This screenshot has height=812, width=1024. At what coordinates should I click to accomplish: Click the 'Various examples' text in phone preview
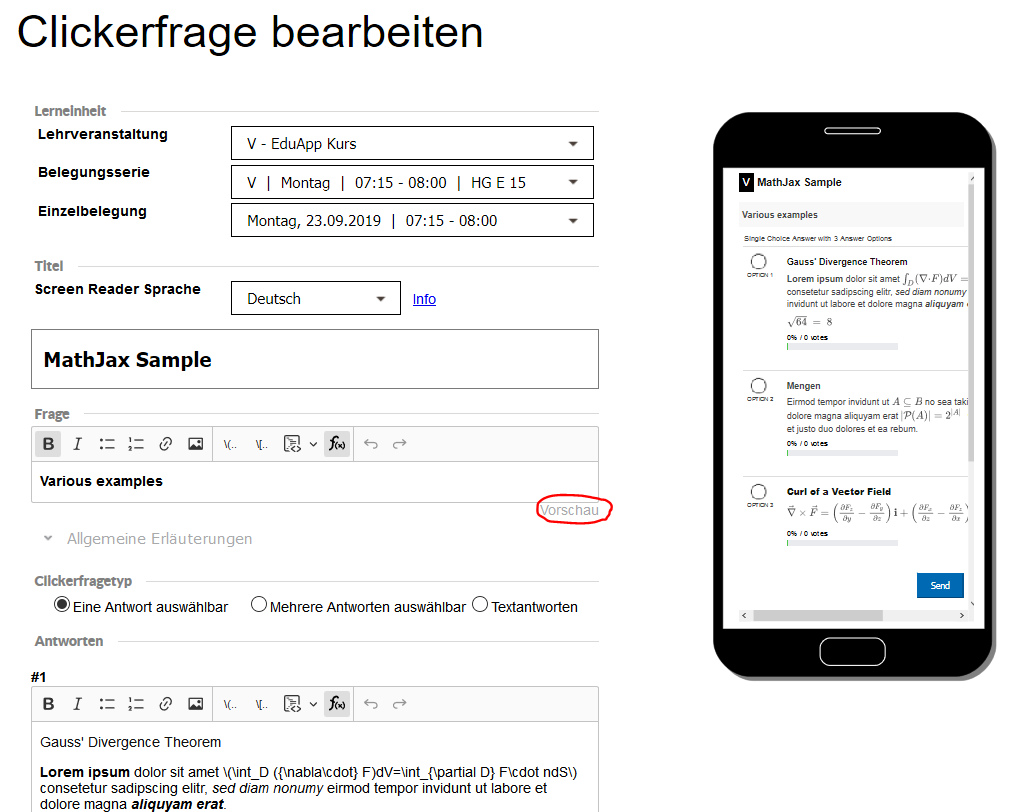click(x=780, y=215)
